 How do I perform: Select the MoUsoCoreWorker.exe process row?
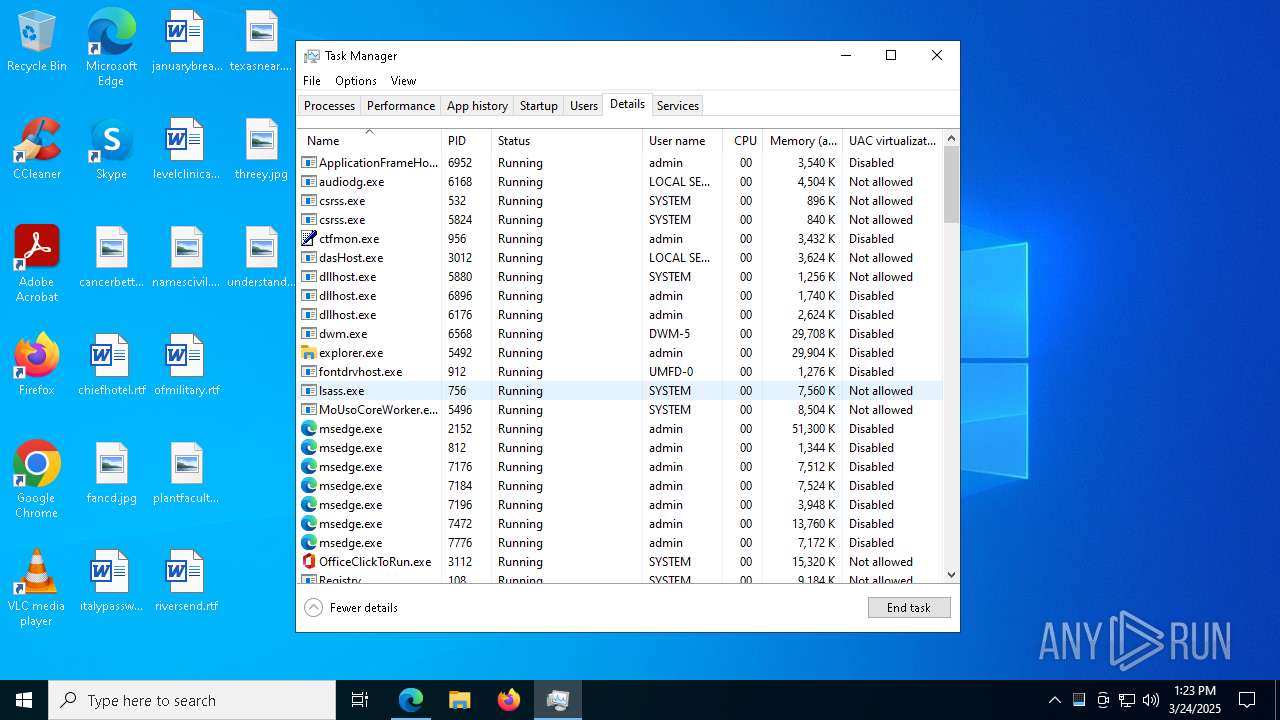click(620, 410)
